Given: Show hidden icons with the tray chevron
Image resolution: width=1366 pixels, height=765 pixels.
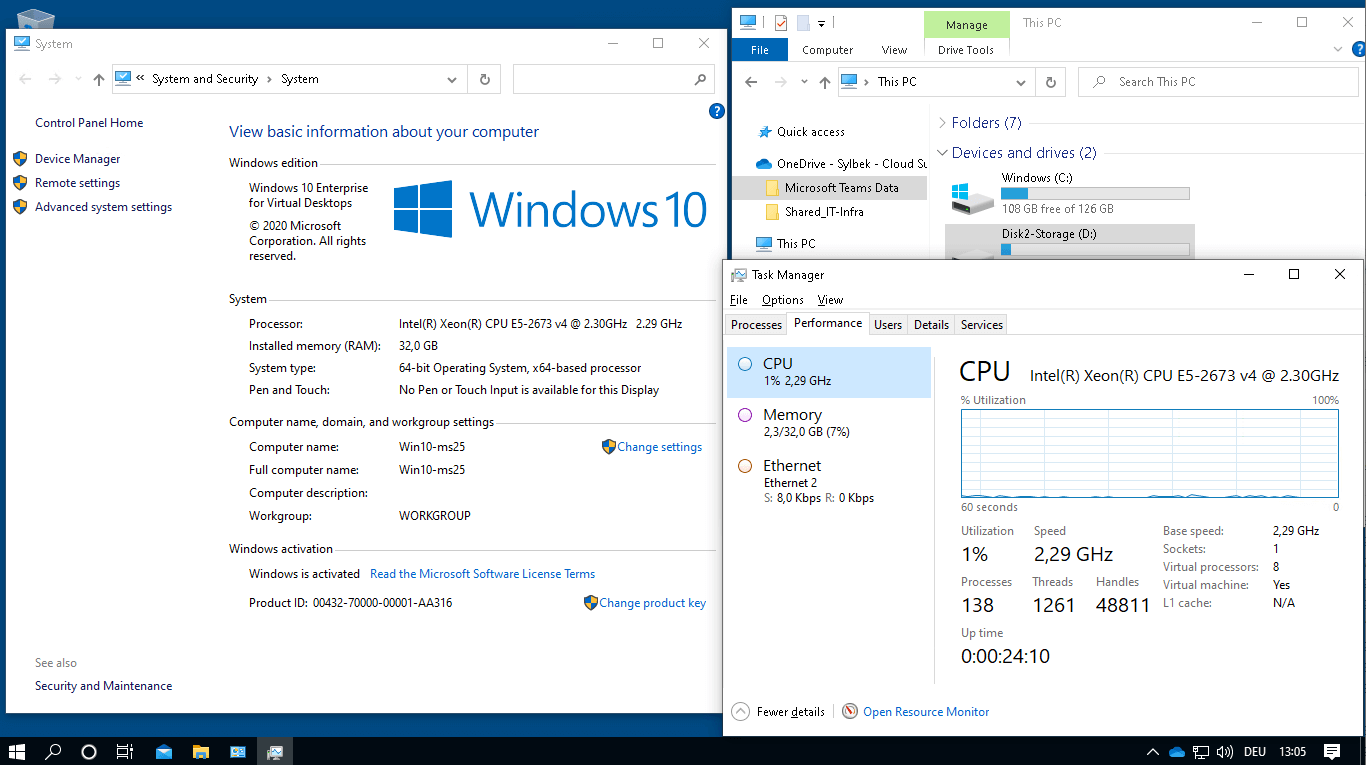Looking at the screenshot, I should pos(1153,751).
